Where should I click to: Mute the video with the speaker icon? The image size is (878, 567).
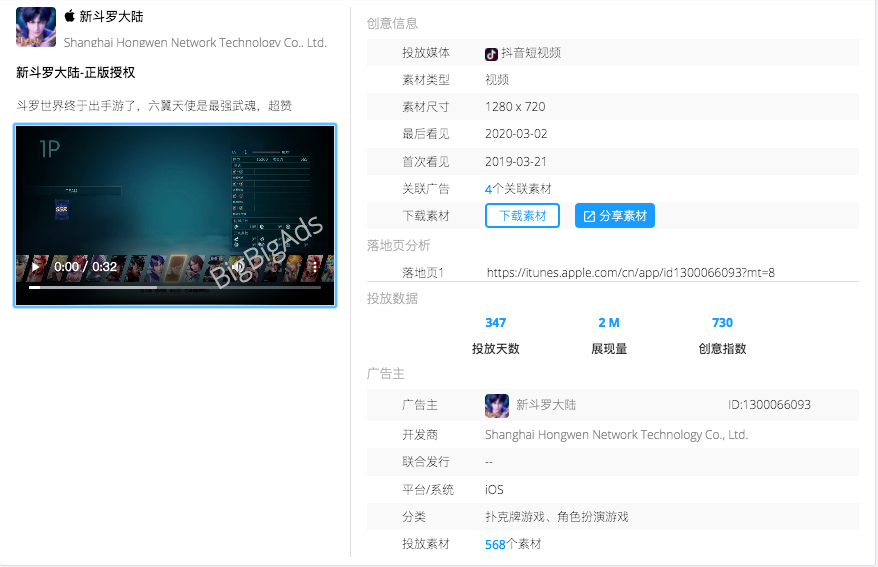(x=237, y=266)
